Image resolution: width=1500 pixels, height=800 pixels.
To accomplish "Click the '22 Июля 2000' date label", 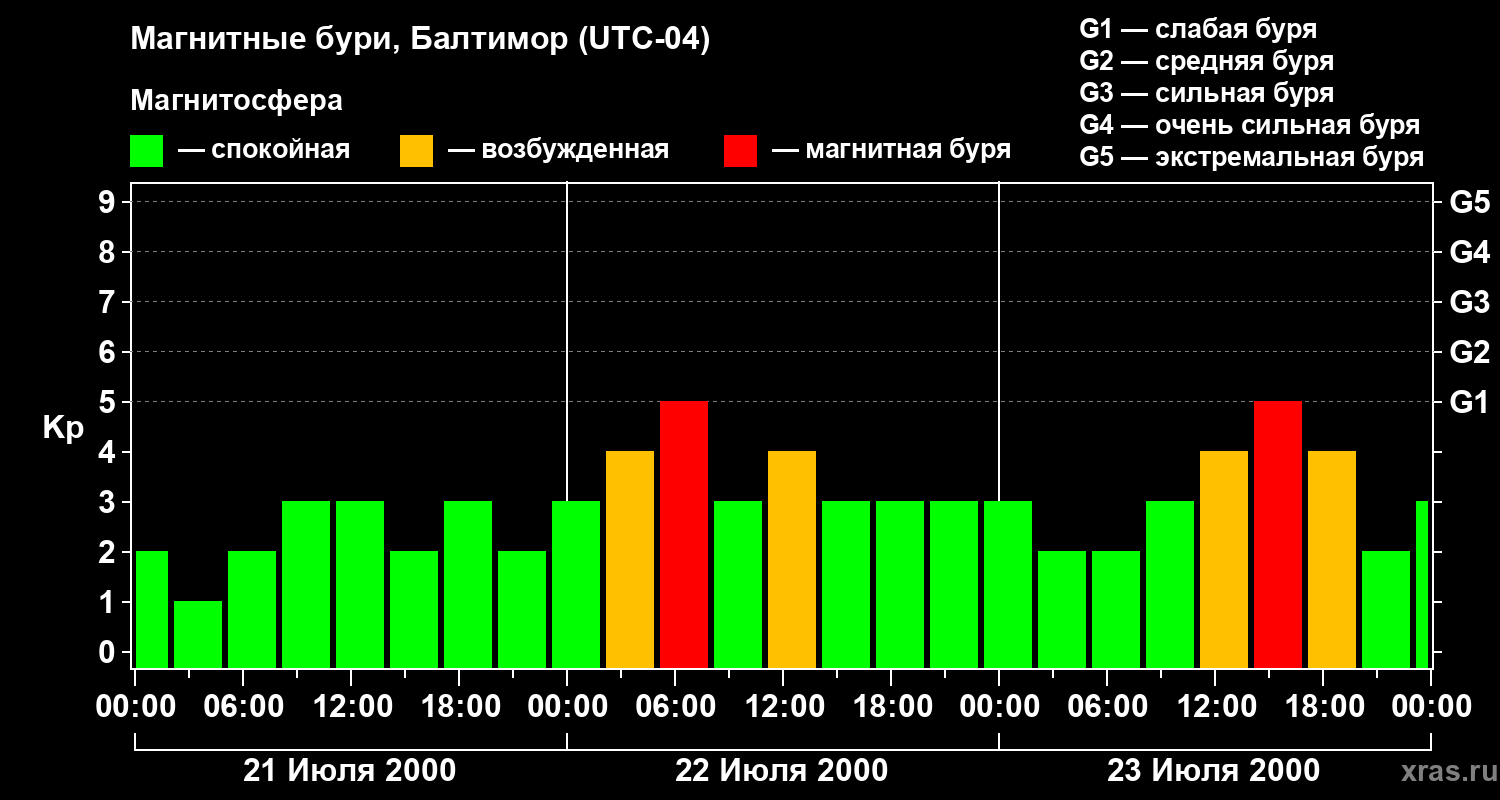I will [782, 771].
